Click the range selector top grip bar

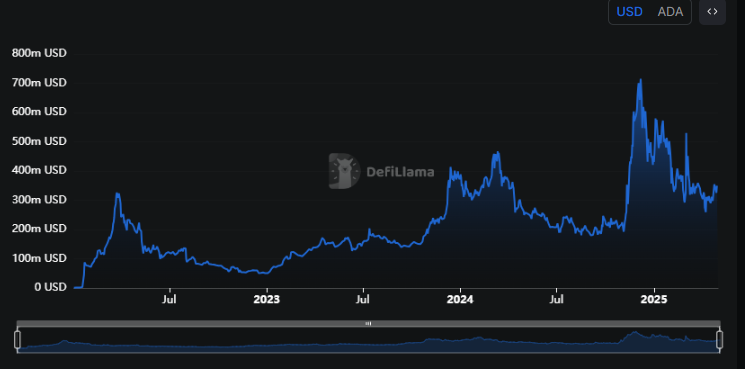pyautogui.click(x=369, y=323)
